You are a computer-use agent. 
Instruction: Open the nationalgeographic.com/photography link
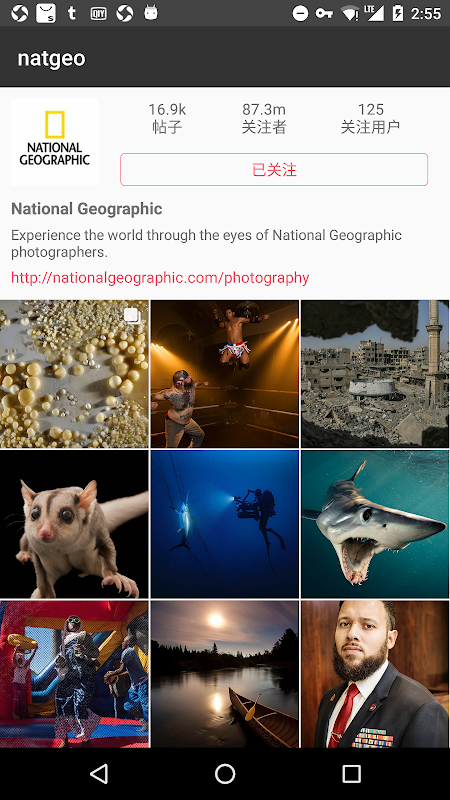[x=160, y=278]
